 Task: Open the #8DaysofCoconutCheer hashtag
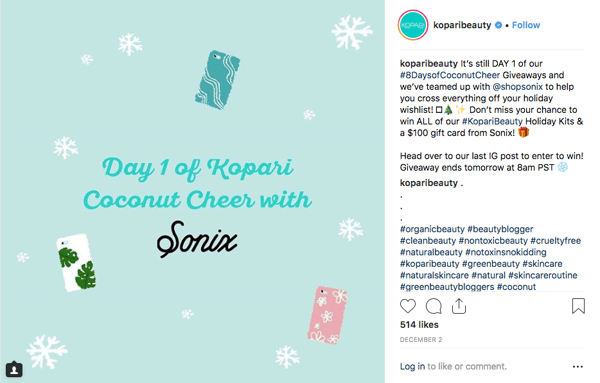(450, 75)
